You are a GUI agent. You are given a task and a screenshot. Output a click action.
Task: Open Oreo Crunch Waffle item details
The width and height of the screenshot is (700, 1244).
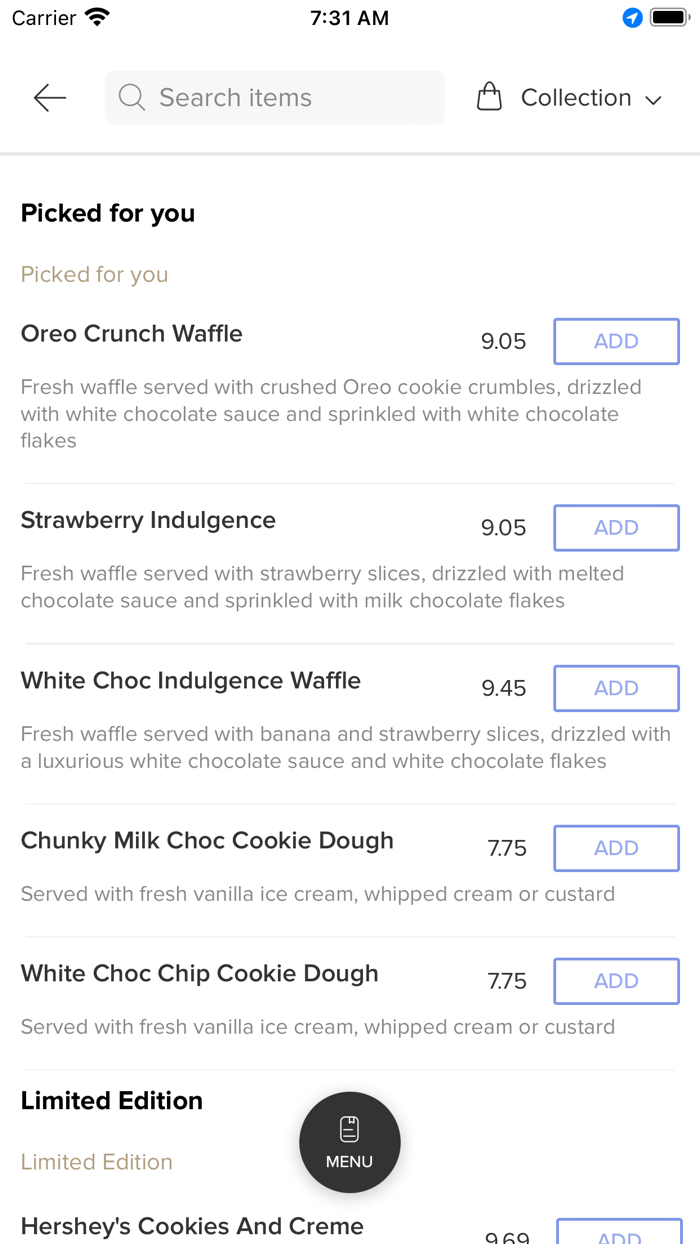pos(132,333)
